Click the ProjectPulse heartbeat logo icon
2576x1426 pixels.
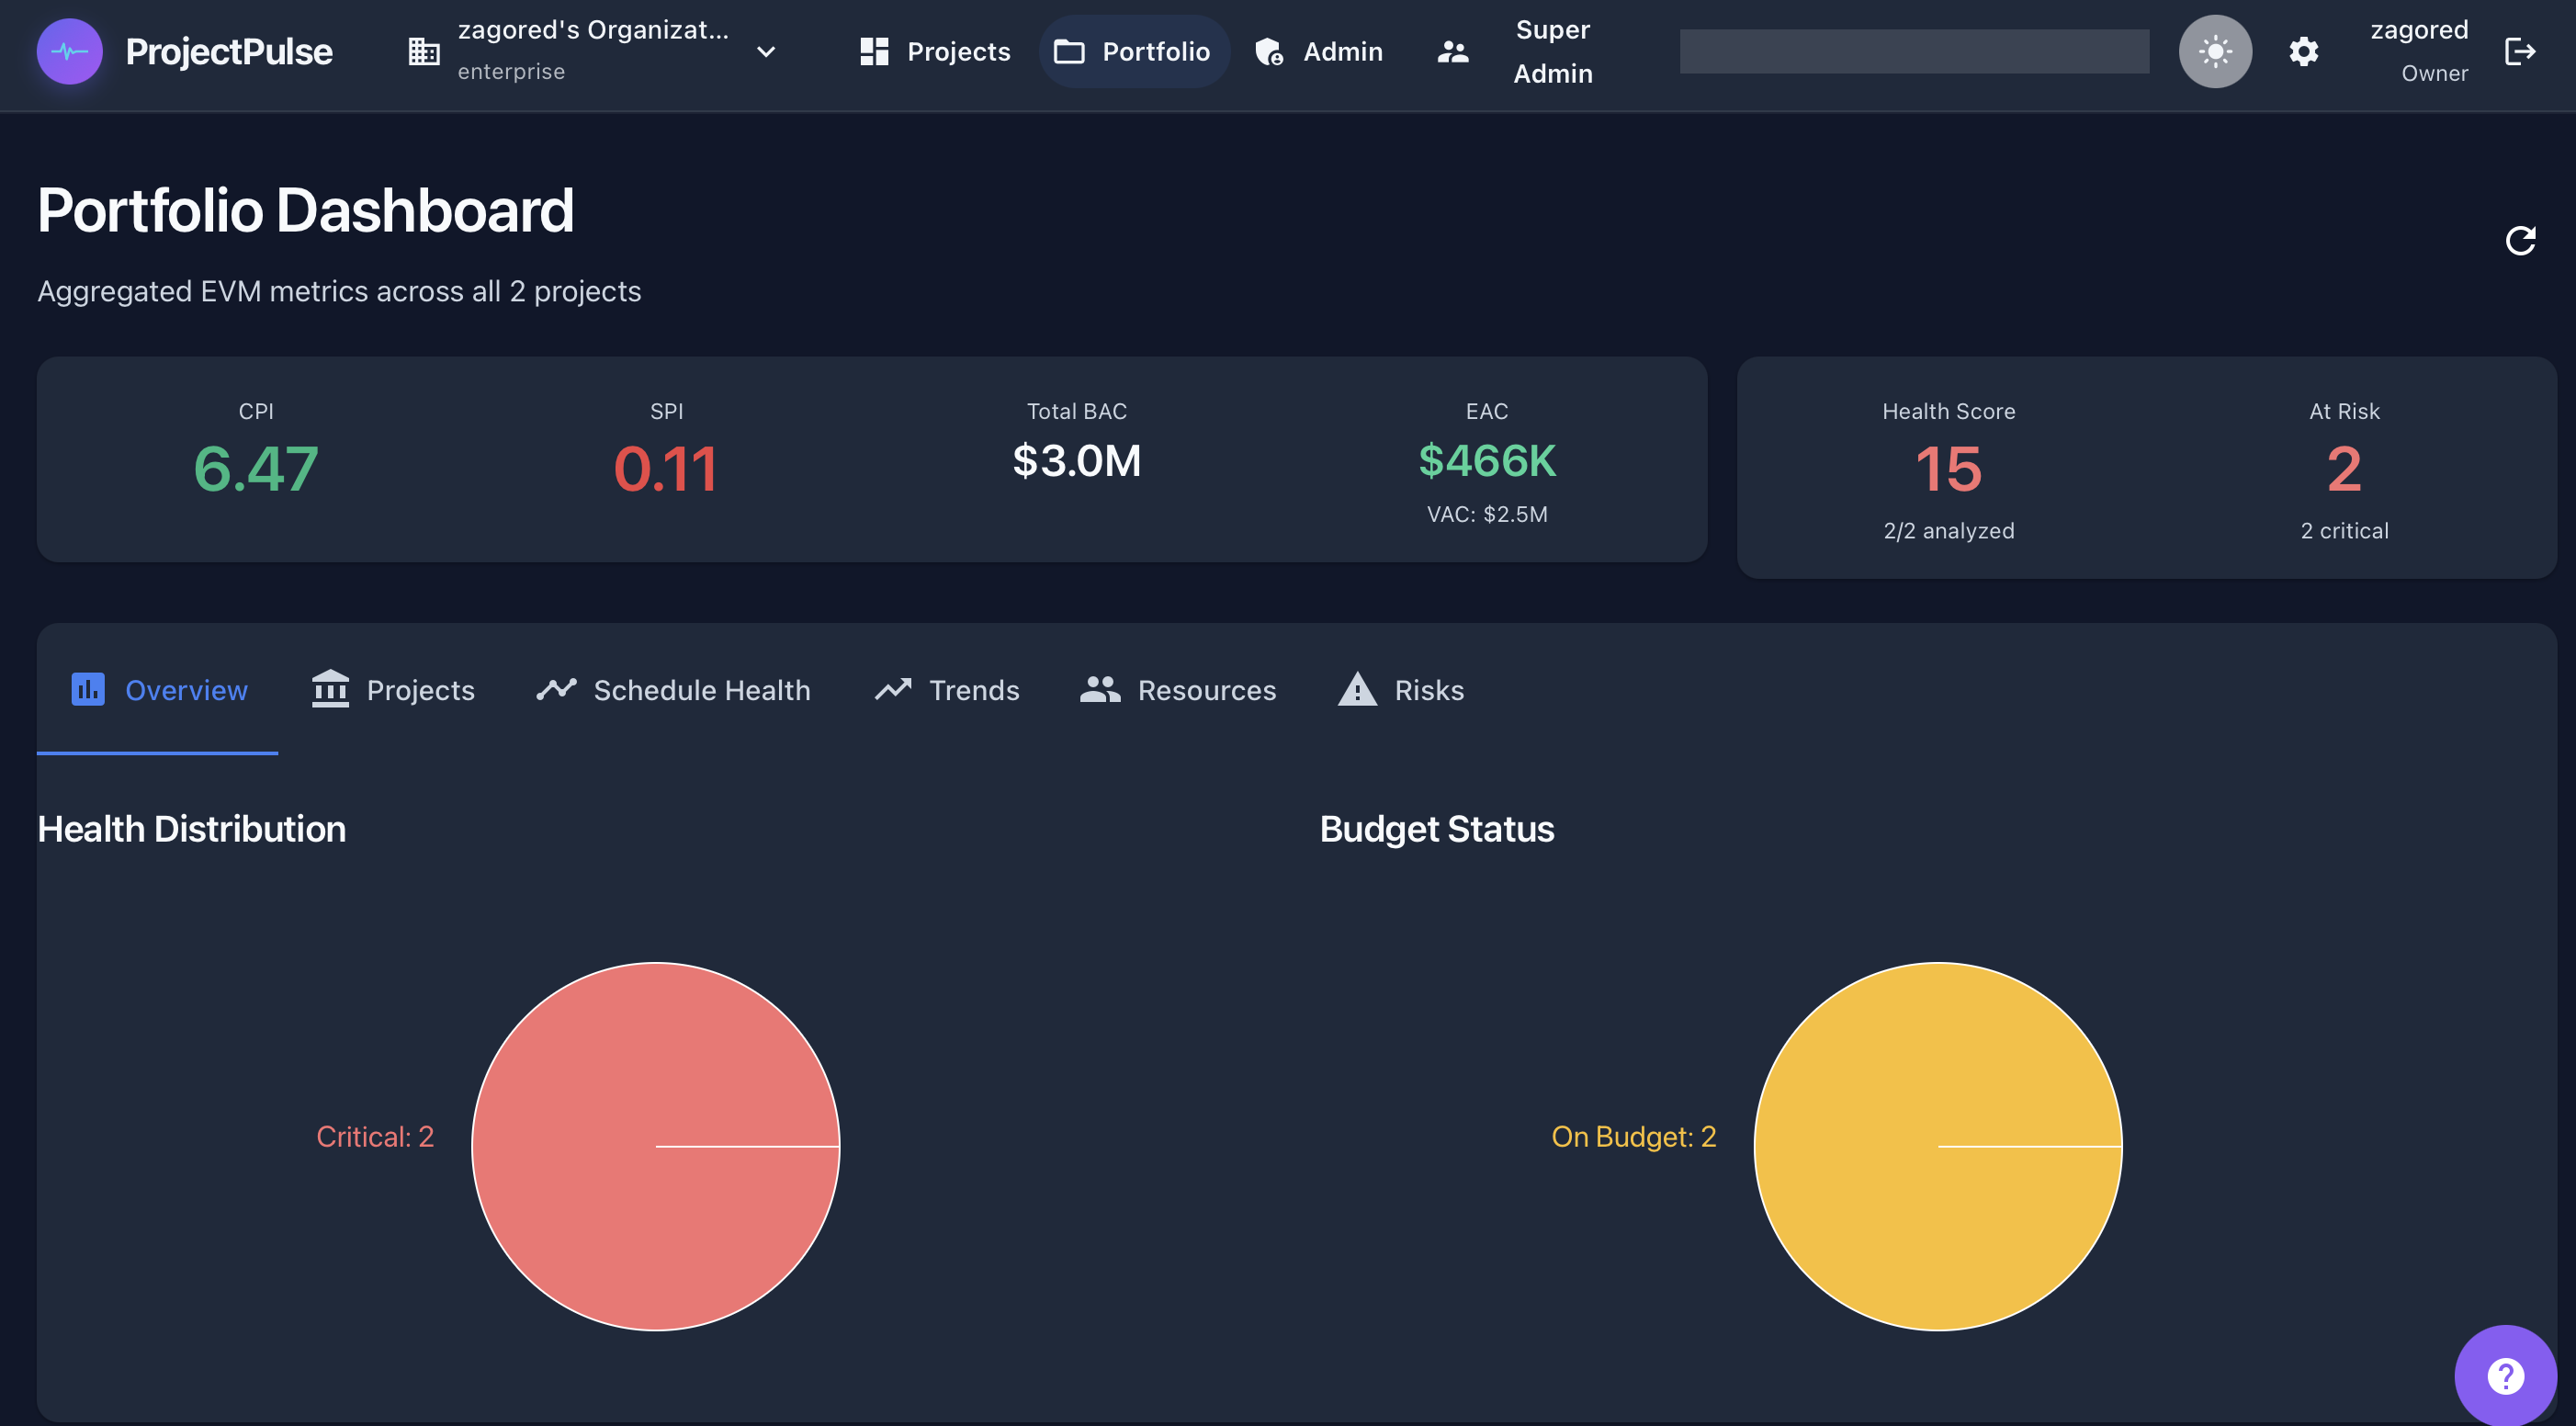coord(69,51)
